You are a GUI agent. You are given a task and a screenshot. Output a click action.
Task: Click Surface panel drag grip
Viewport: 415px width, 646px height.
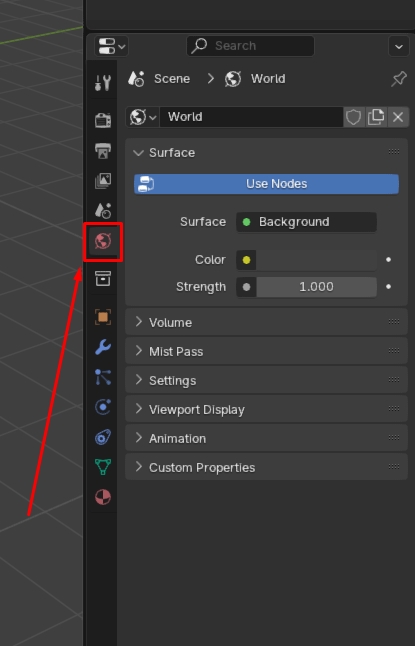[394, 152]
